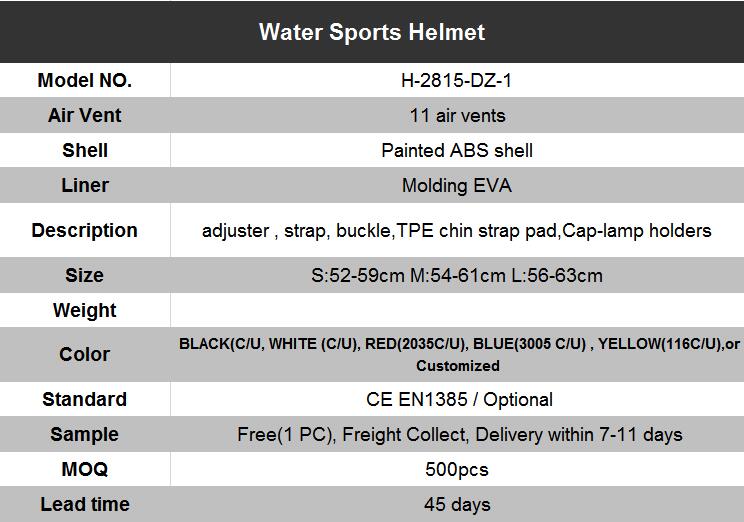Click the Free(1 PC) sample details text
The height and width of the screenshot is (522, 744).
coord(460,434)
